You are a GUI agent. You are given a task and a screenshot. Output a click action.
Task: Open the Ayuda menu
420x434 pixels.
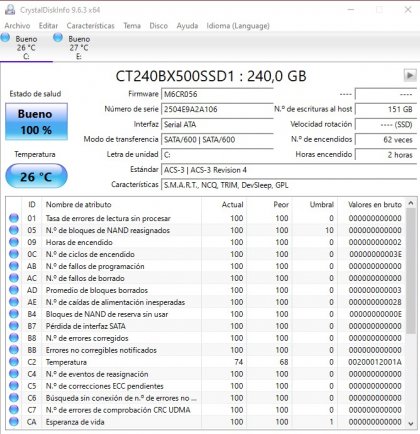tap(187, 26)
